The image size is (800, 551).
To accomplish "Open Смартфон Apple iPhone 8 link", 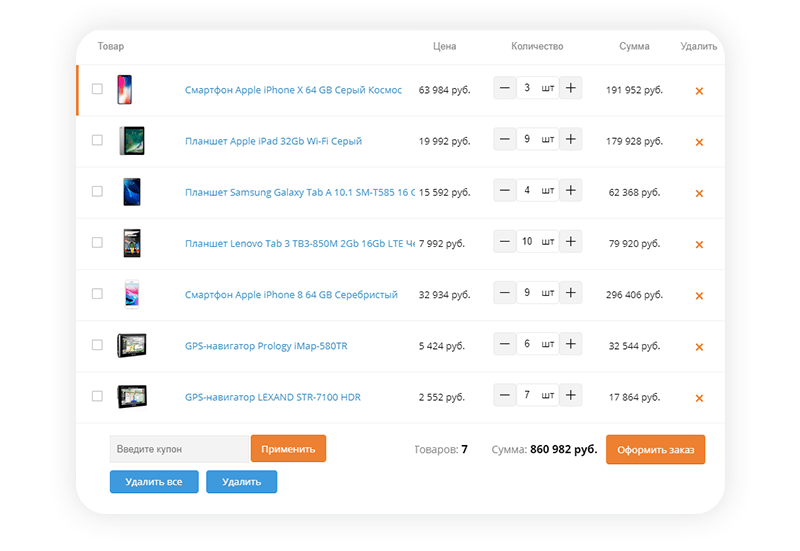I will [x=291, y=295].
